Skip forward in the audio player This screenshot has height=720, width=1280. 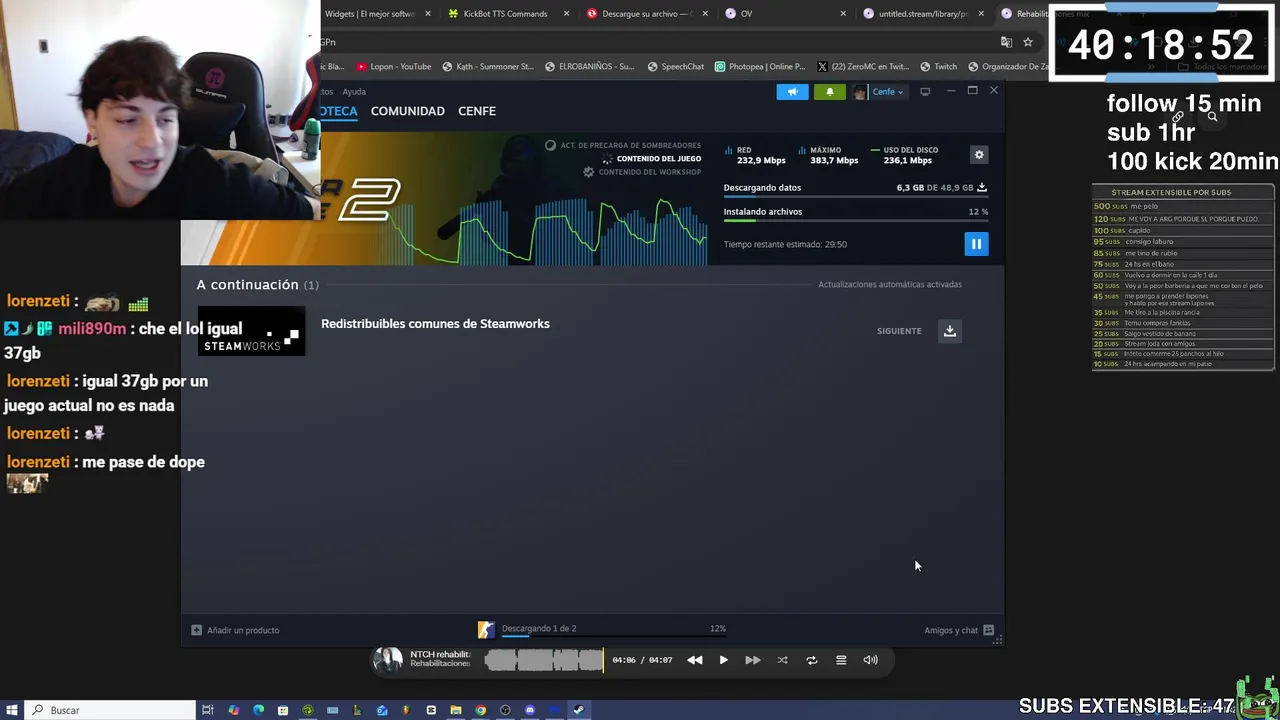[x=752, y=660]
